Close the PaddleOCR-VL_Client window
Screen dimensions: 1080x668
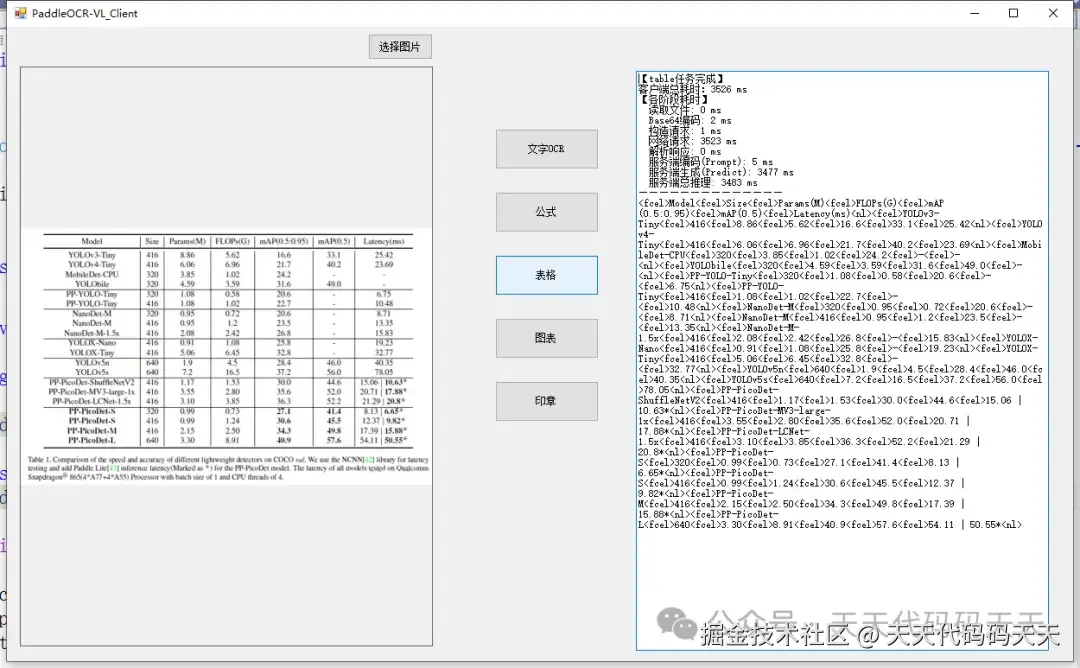[1052, 13]
